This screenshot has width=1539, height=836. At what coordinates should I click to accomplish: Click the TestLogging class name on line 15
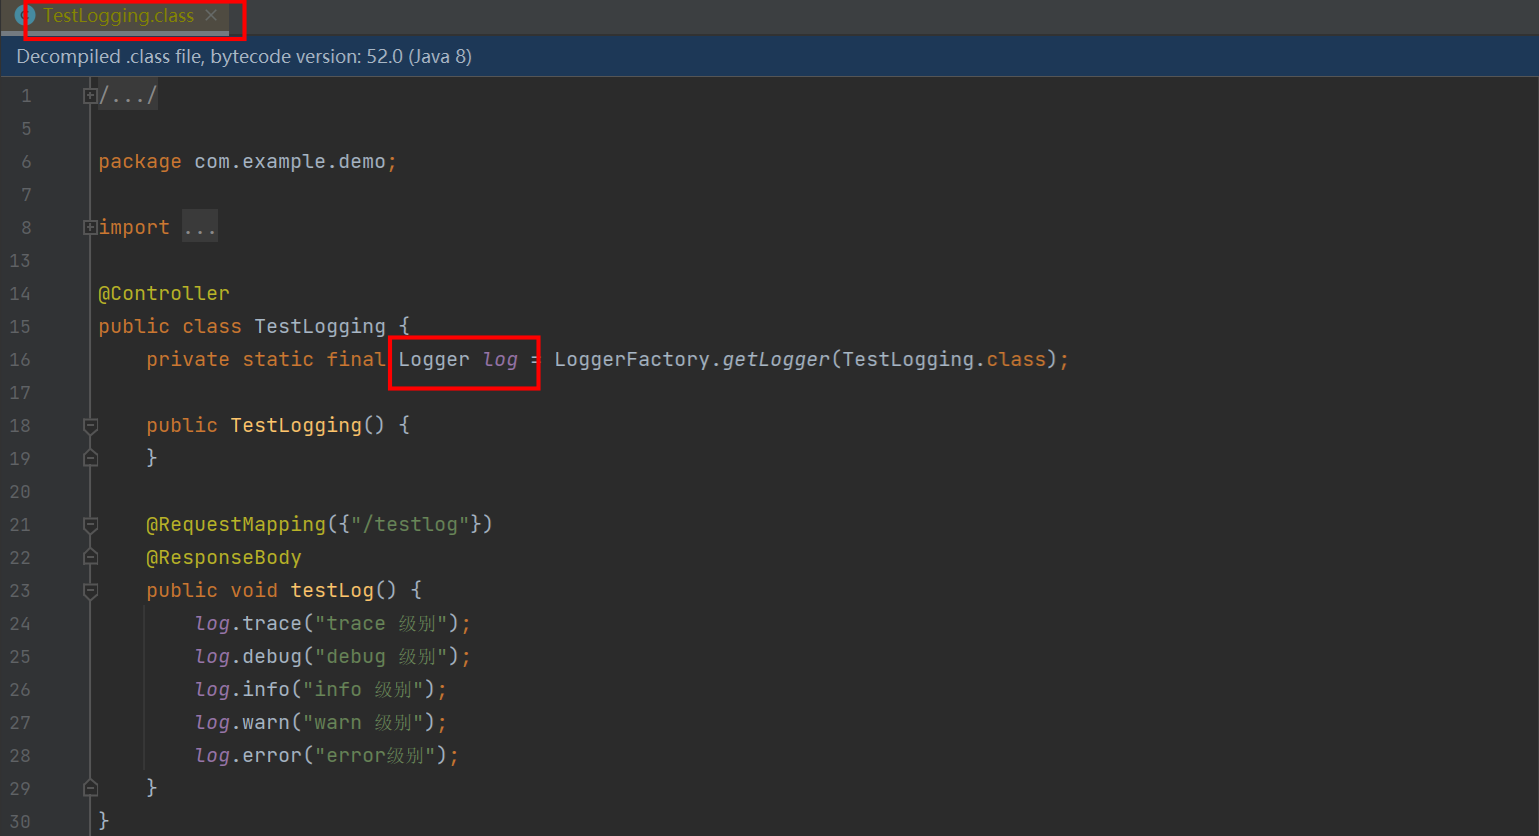coord(320,327)
